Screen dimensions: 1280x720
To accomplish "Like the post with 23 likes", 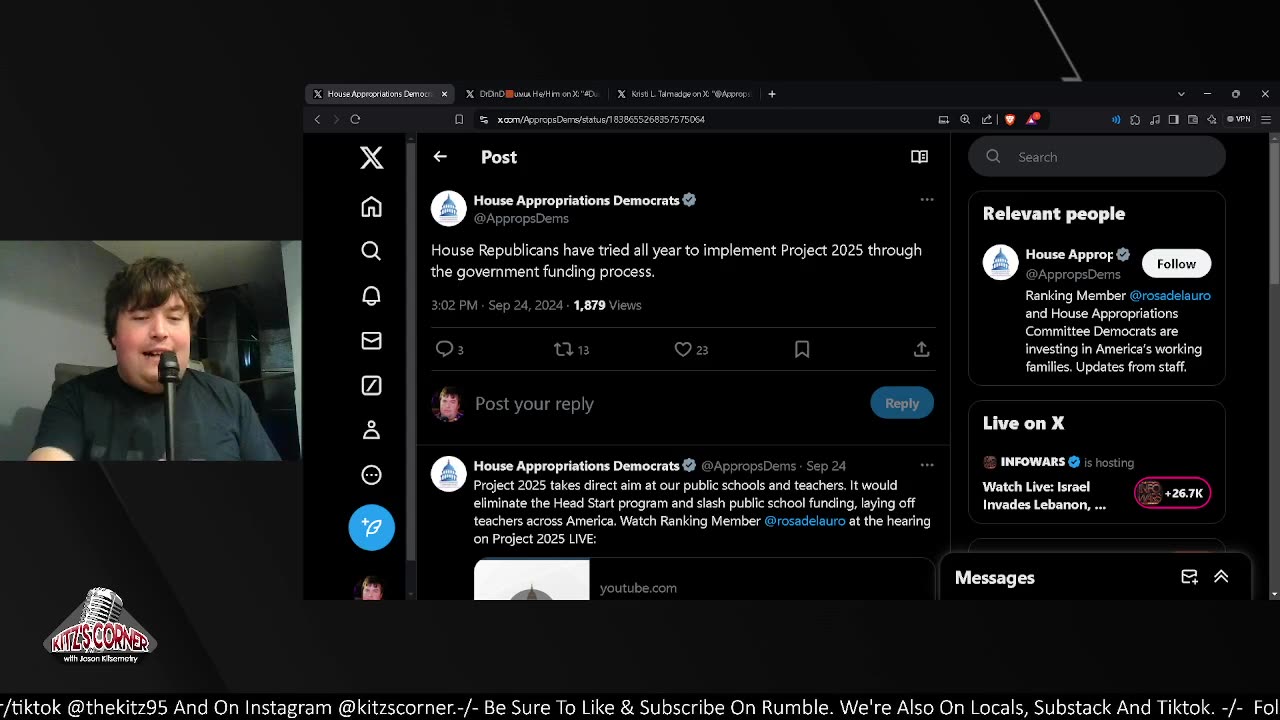I will click(691, 349).
